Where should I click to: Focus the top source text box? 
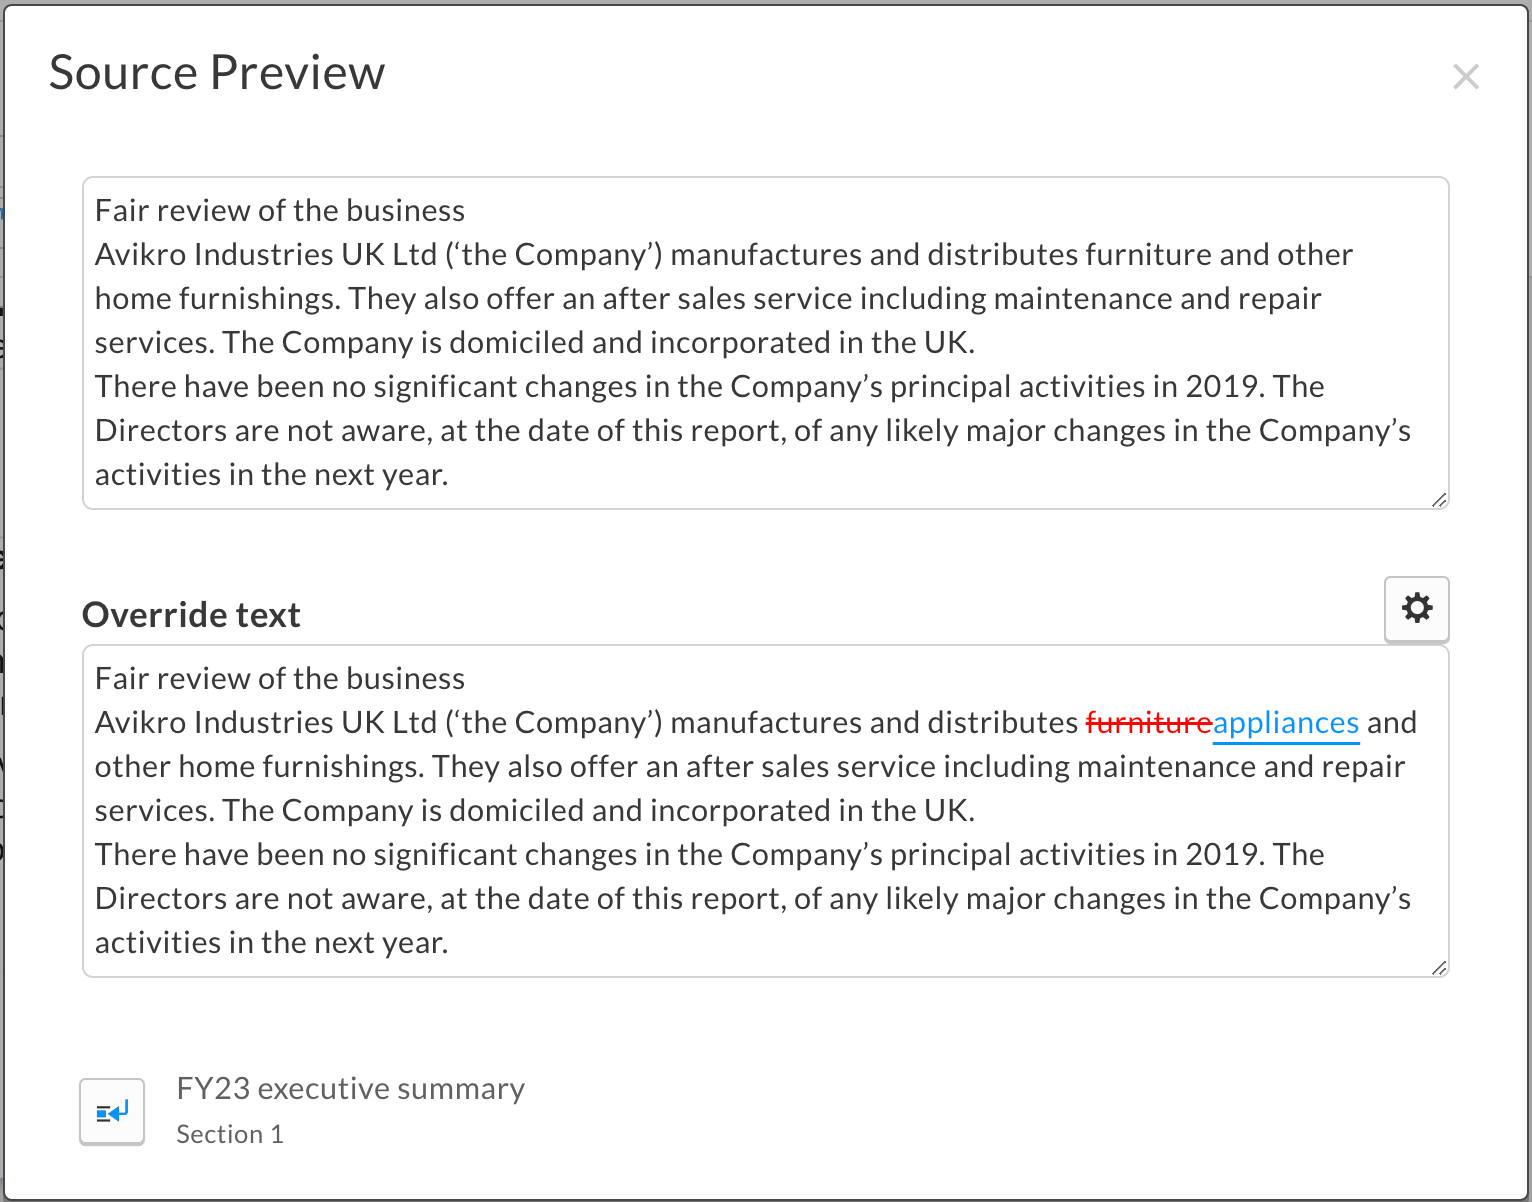click(765, 343)
